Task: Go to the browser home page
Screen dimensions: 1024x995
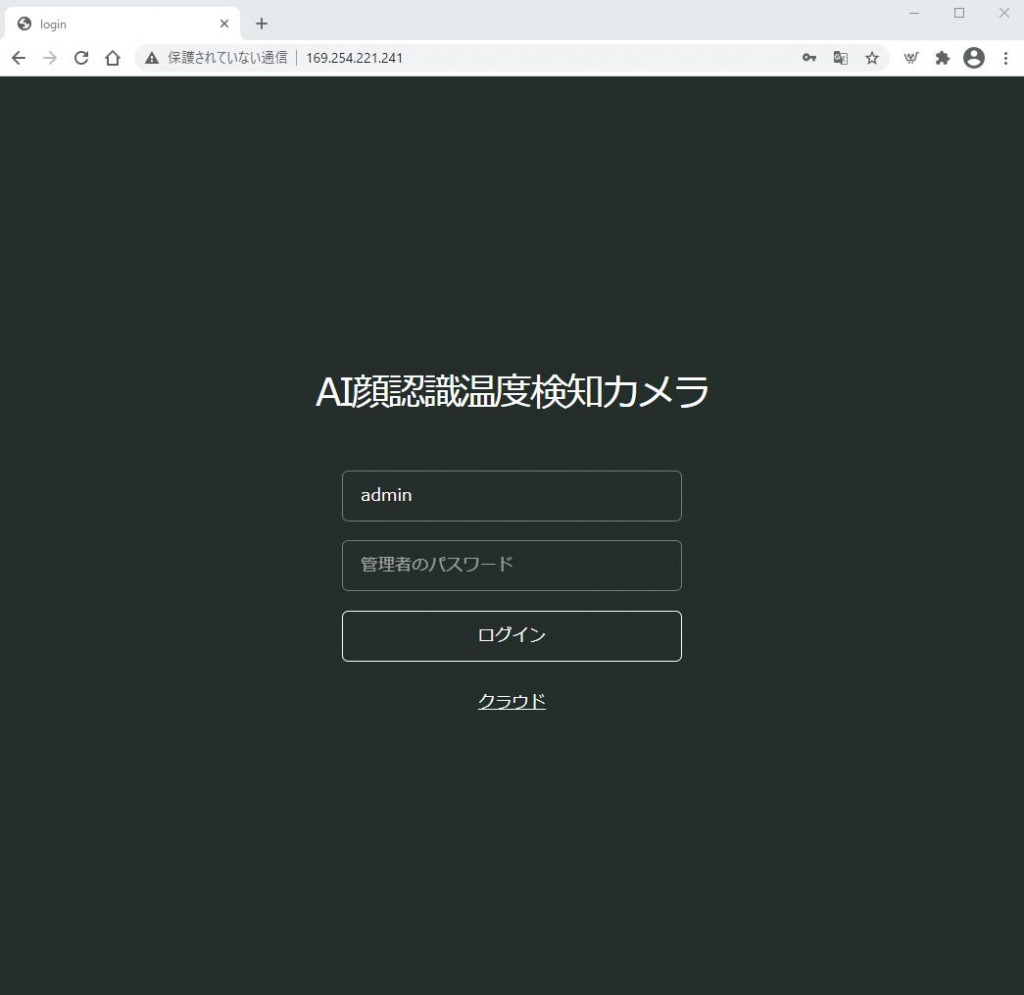Action: [x=113, y=58]
